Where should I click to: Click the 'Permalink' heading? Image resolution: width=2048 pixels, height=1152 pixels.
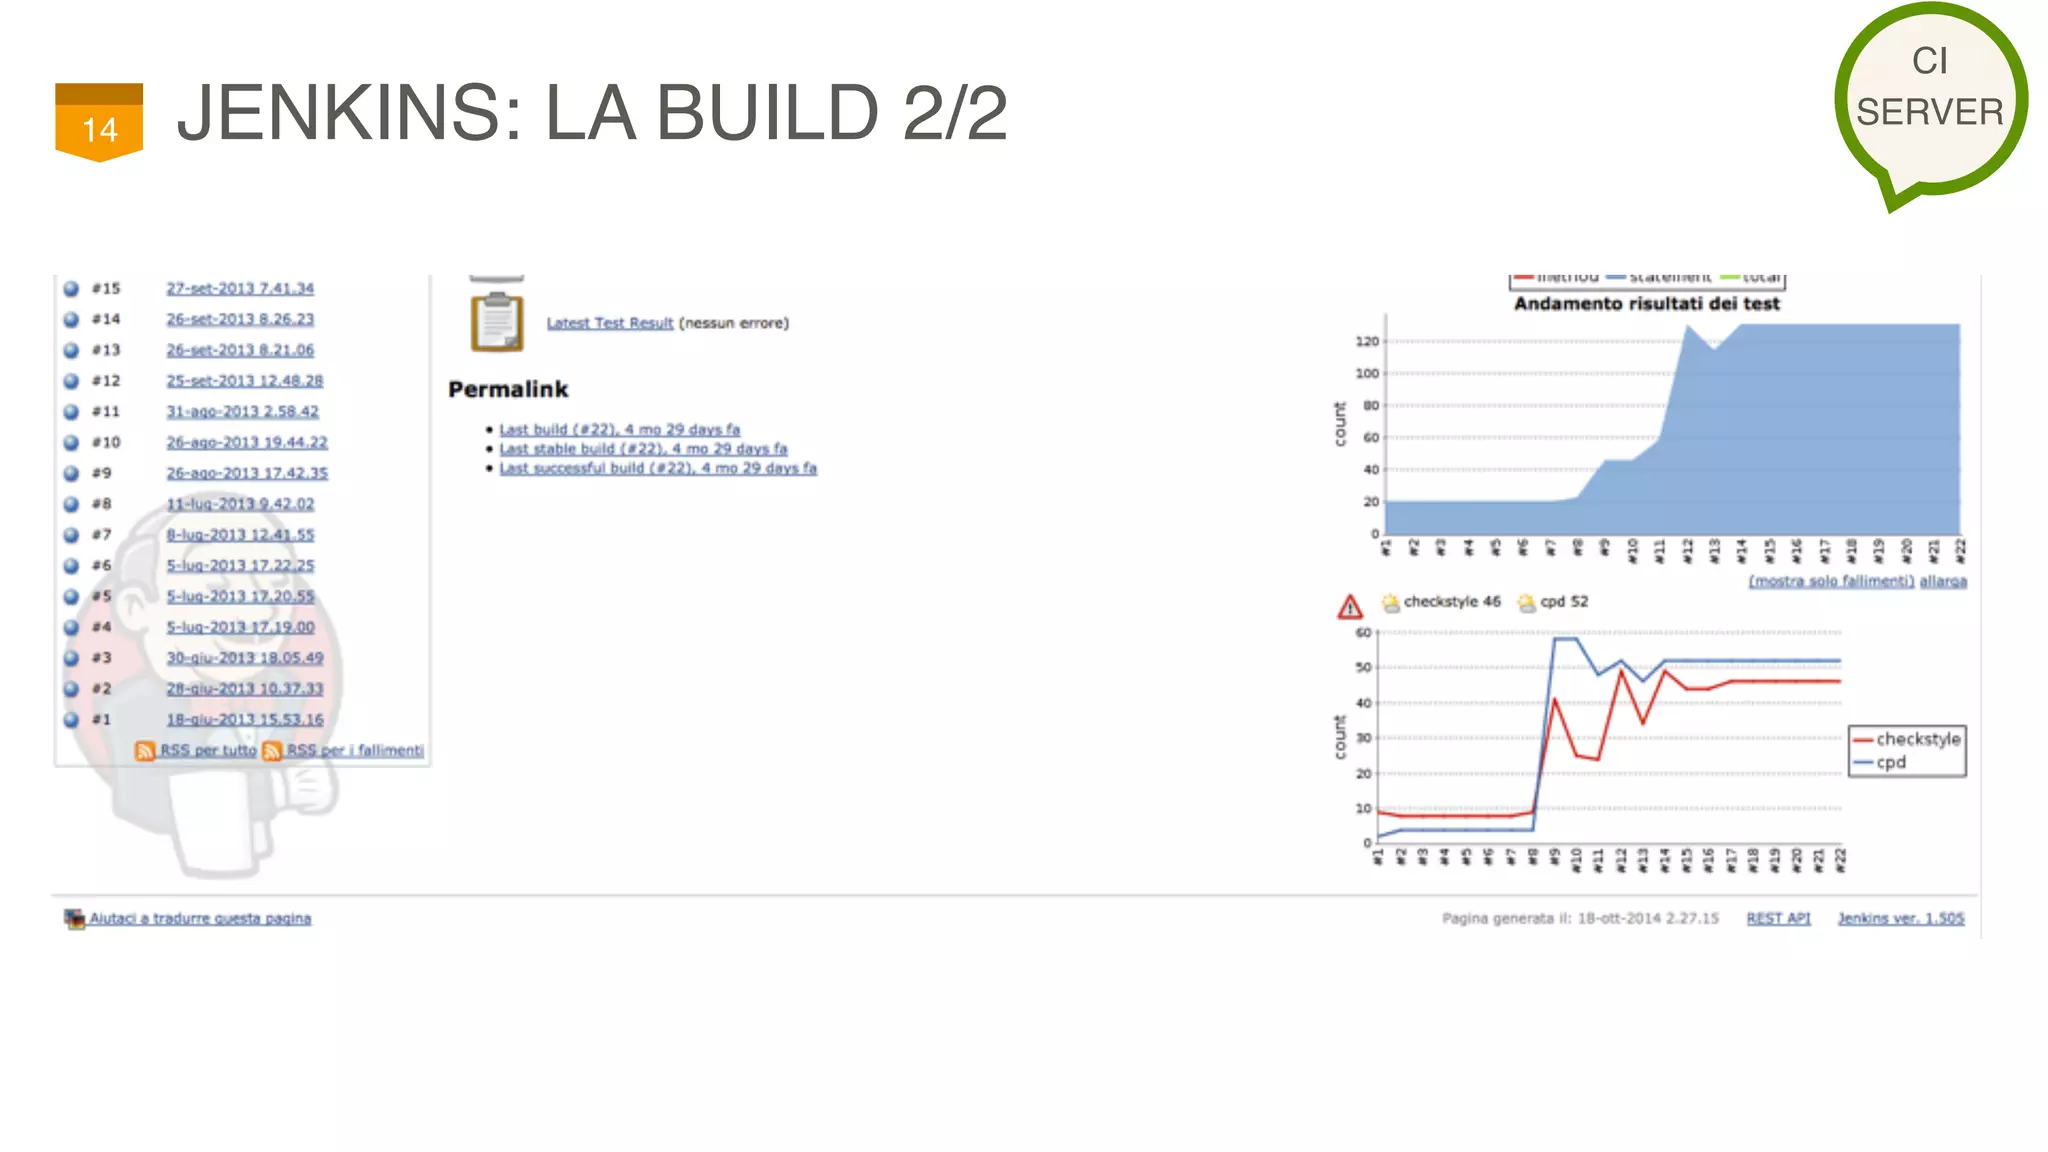tap(508, 389)
